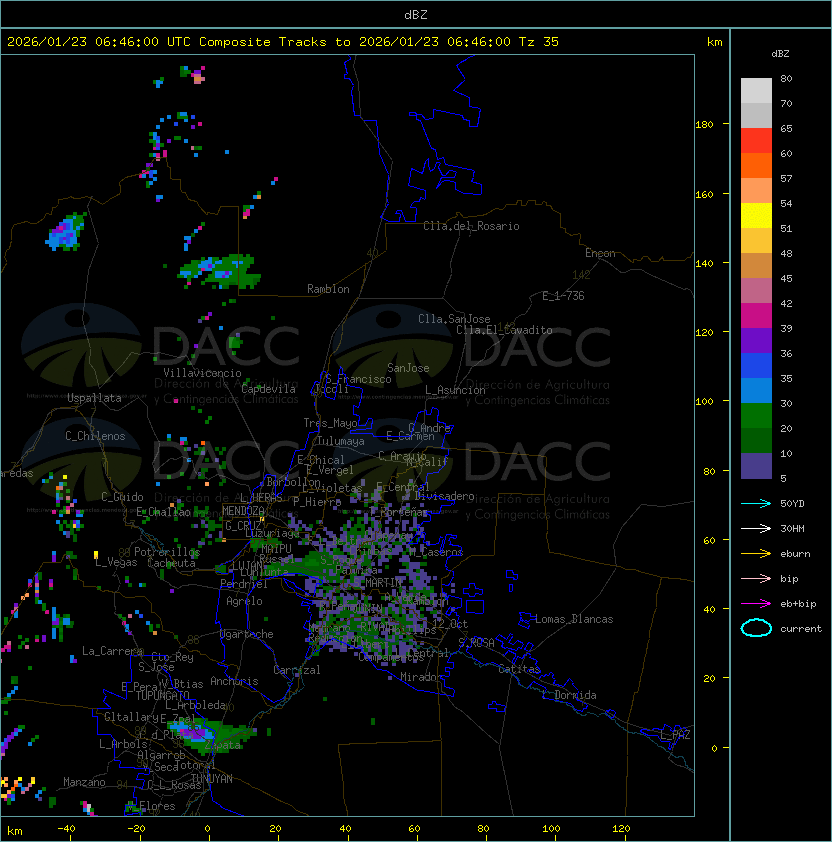Viewport: 832px width, 842px height.
Task: Click the Potrerillos place label
Action: [x=167, y=551]
